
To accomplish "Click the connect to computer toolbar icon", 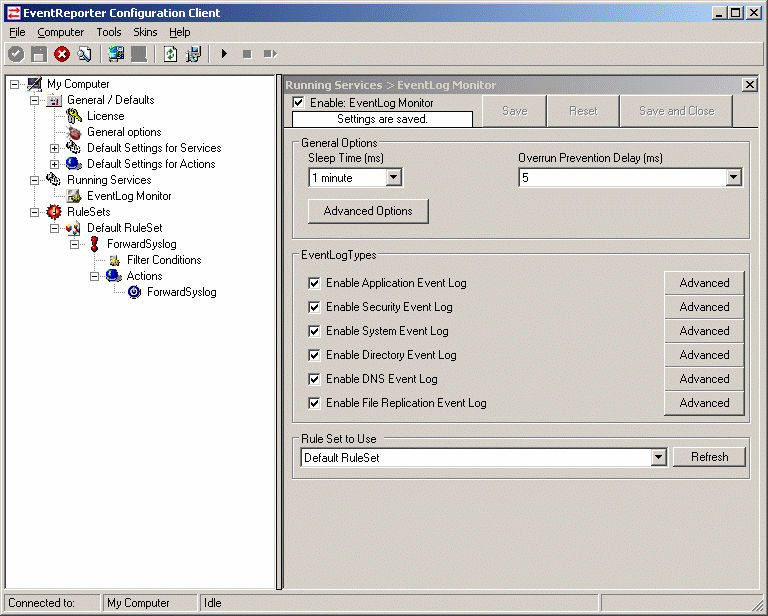I will [x=116, y=54].
